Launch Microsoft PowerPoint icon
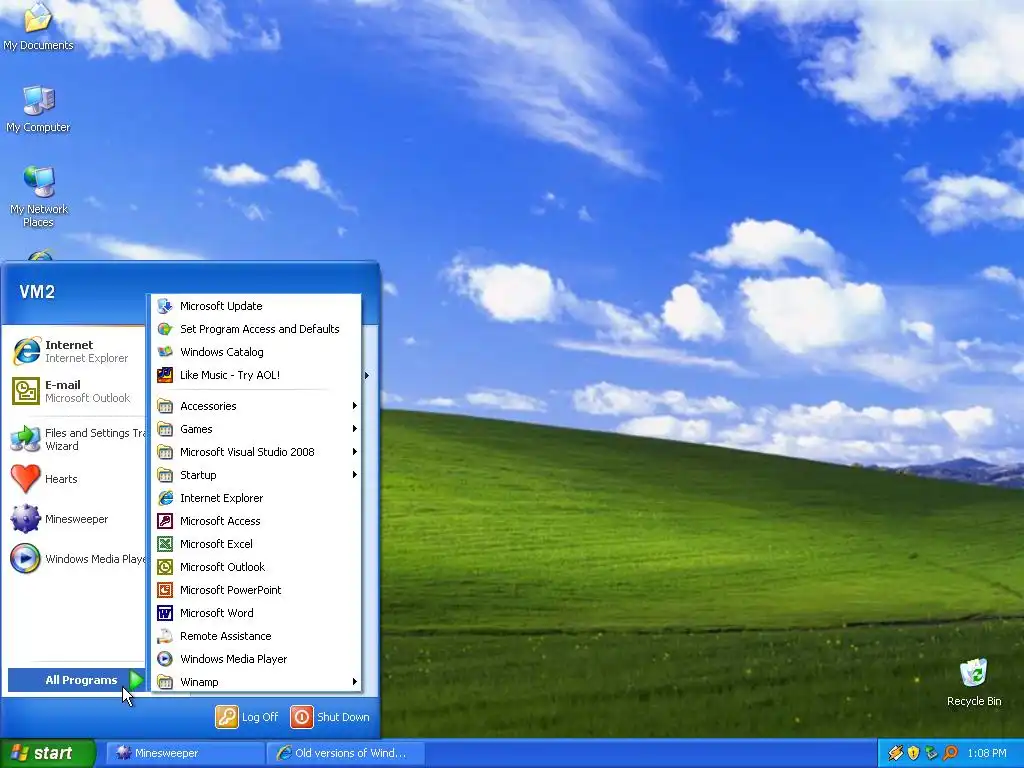1024x768 pixels. 165,590
